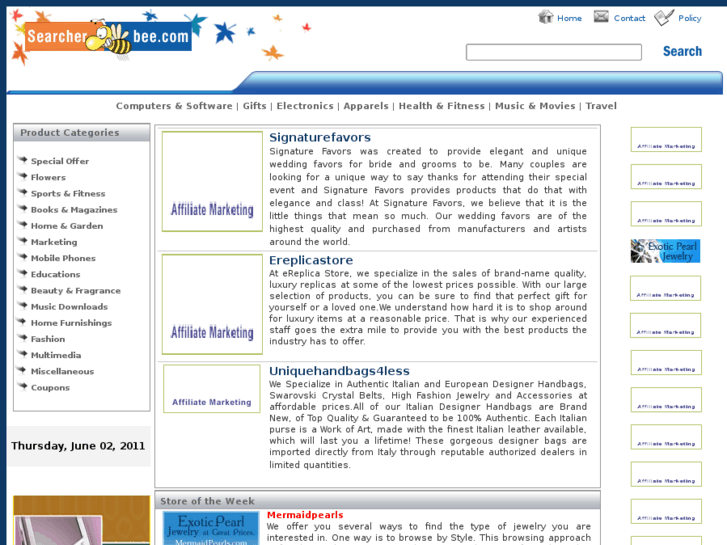Click arrow bullet beside Special Offer

click(x=22, y=160)
